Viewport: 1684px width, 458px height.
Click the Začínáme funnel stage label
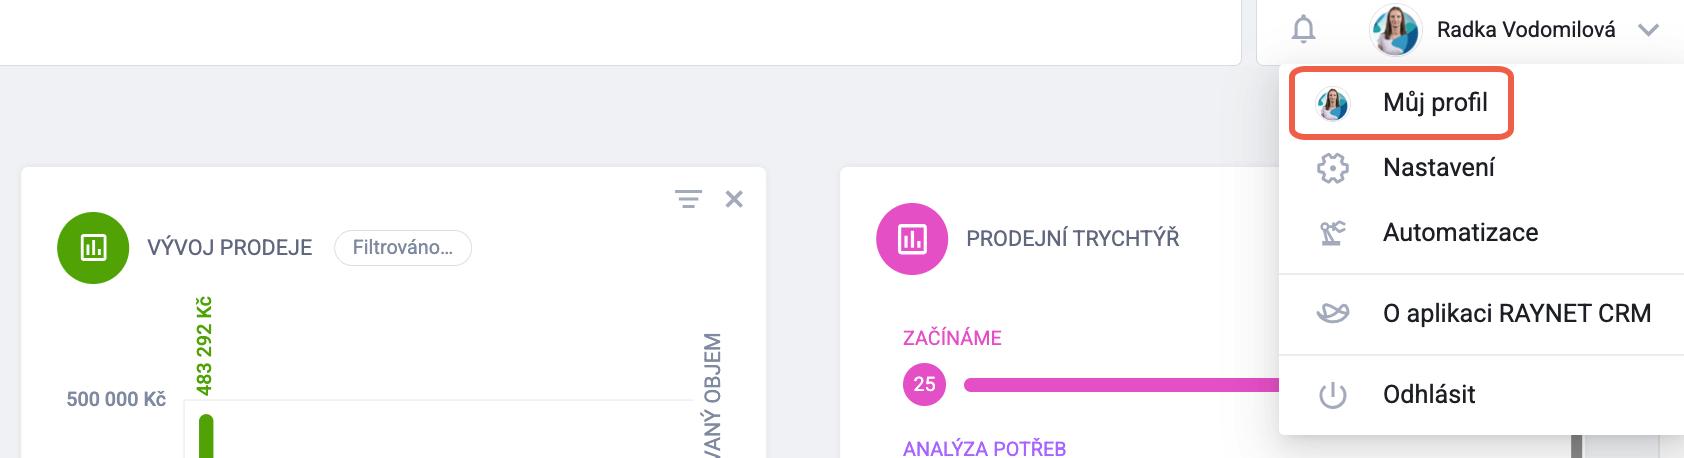pos(951,338)
